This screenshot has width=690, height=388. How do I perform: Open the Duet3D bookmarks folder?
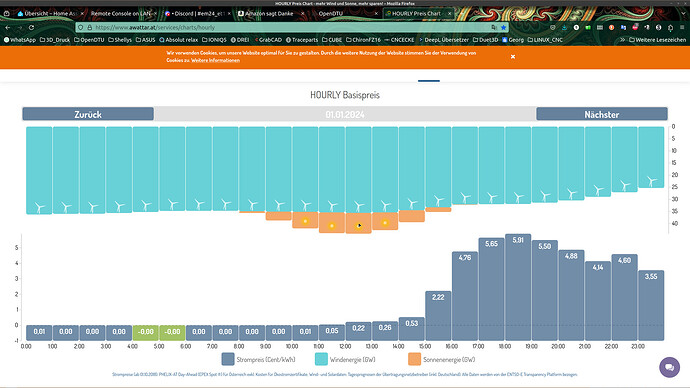point(485,40)
